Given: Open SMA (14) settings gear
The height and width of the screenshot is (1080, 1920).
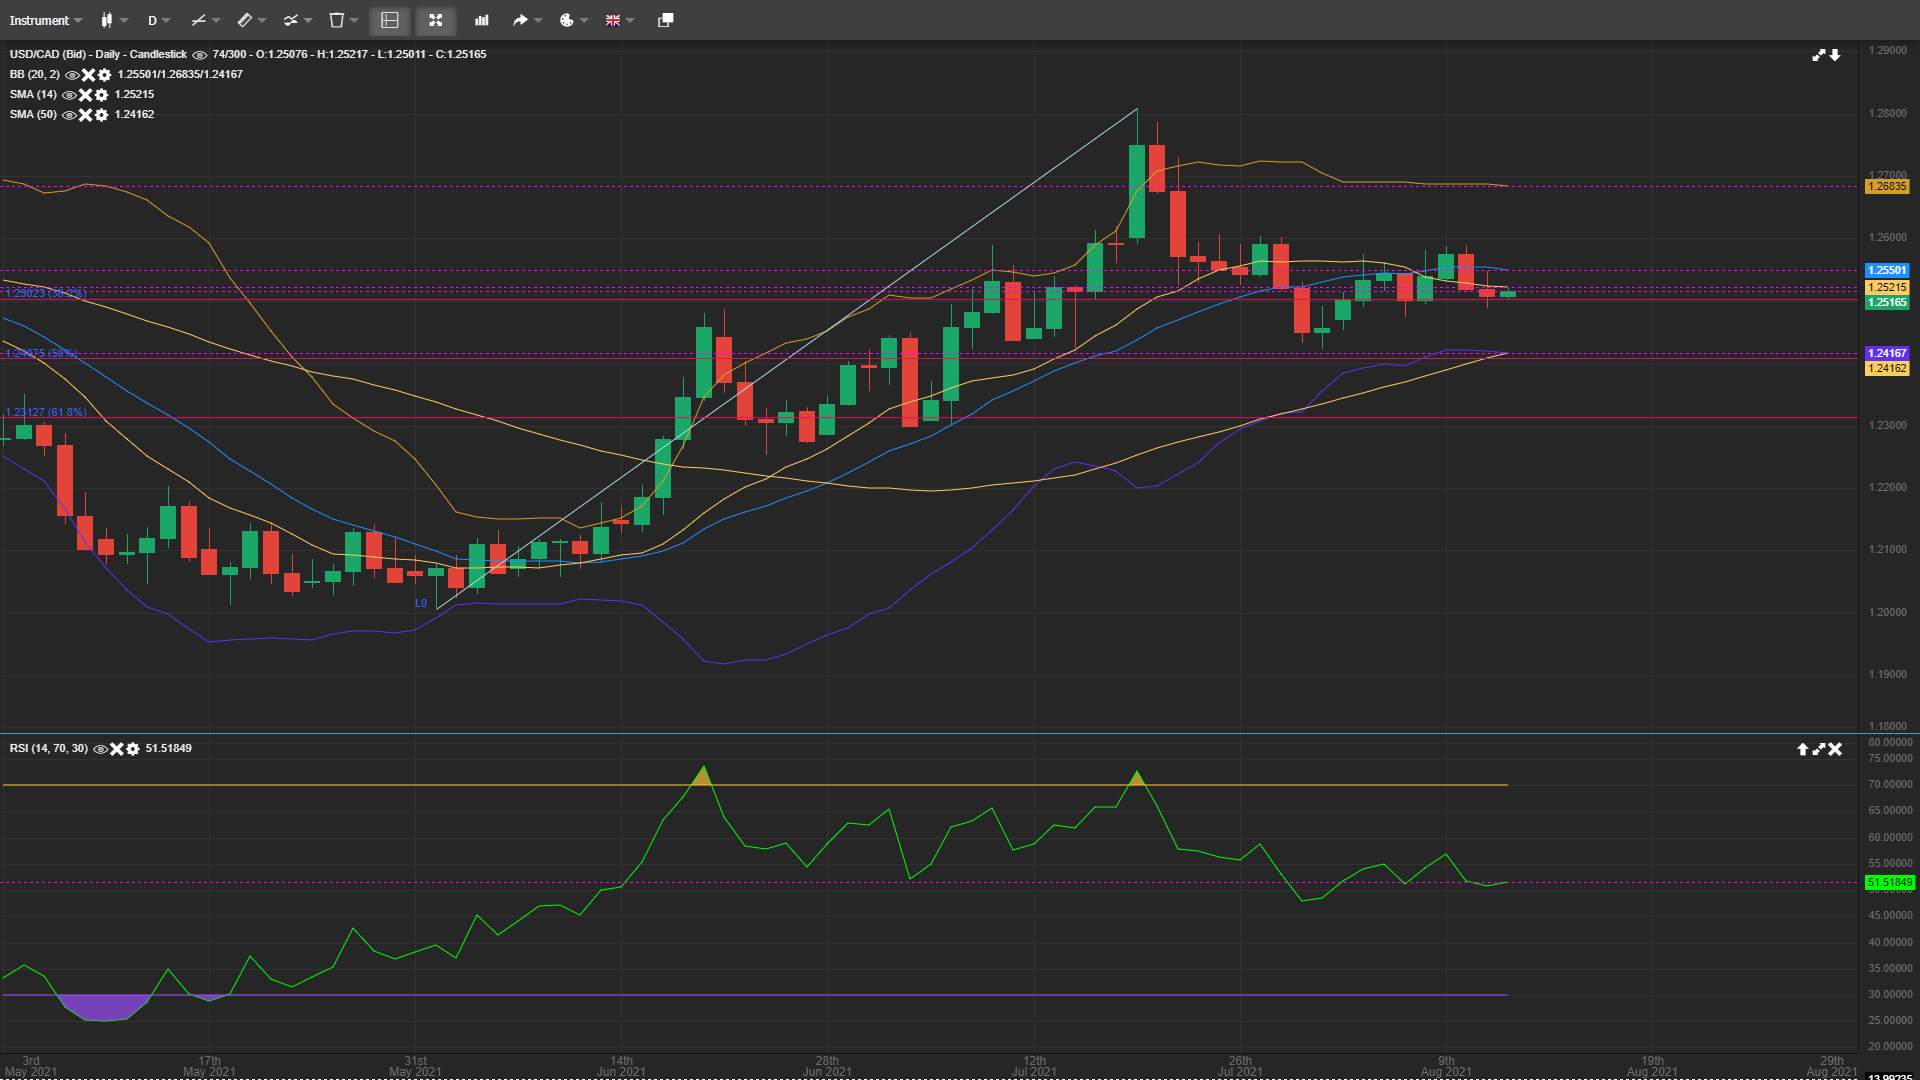Looking at the screenshot, I should pyautogui.click(x=102, y=95).
